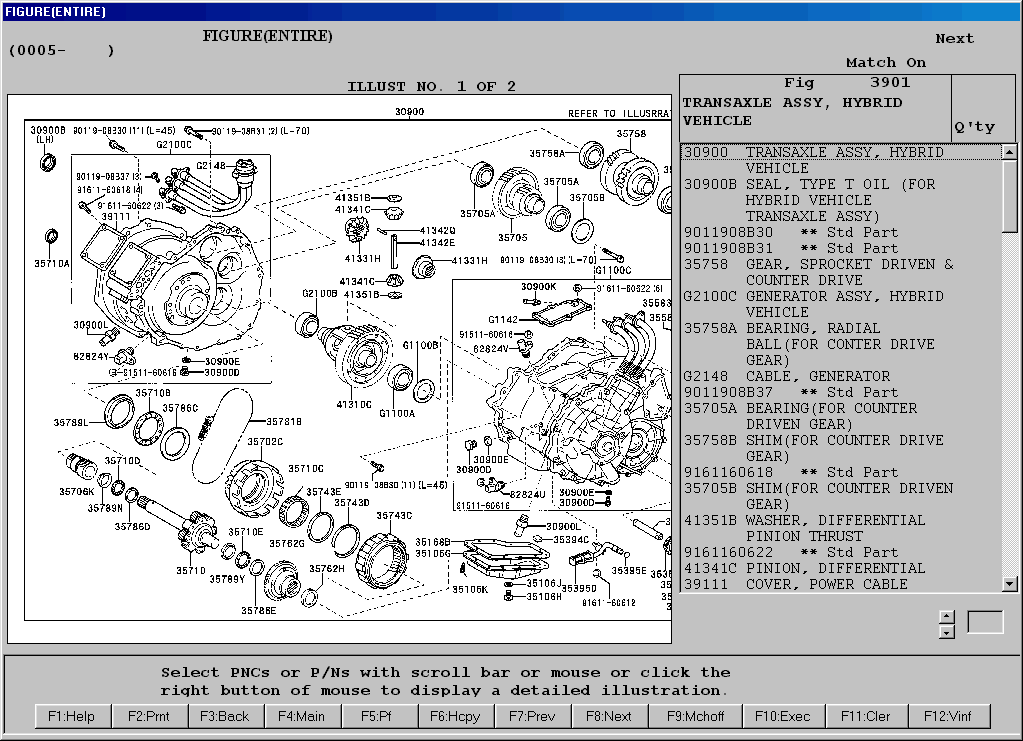Click part callout G1142 in diagram

coord(502,320)
